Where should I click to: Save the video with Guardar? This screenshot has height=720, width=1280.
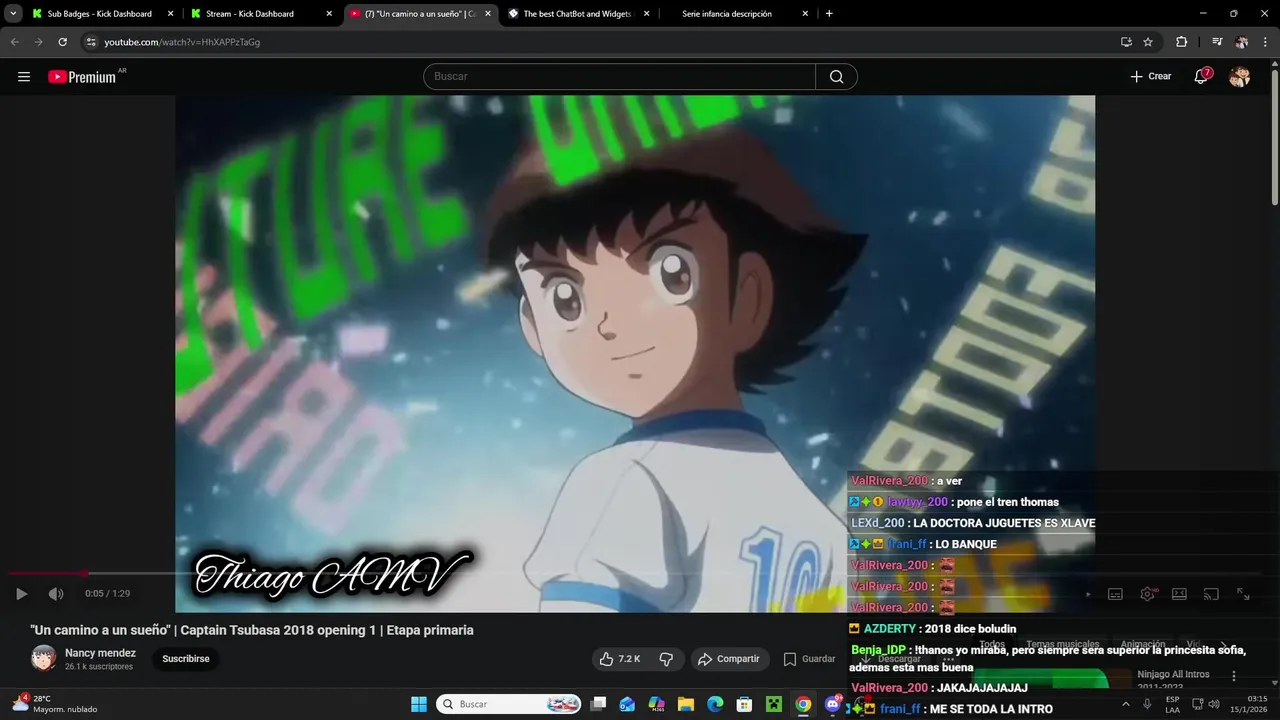(810, 659)
